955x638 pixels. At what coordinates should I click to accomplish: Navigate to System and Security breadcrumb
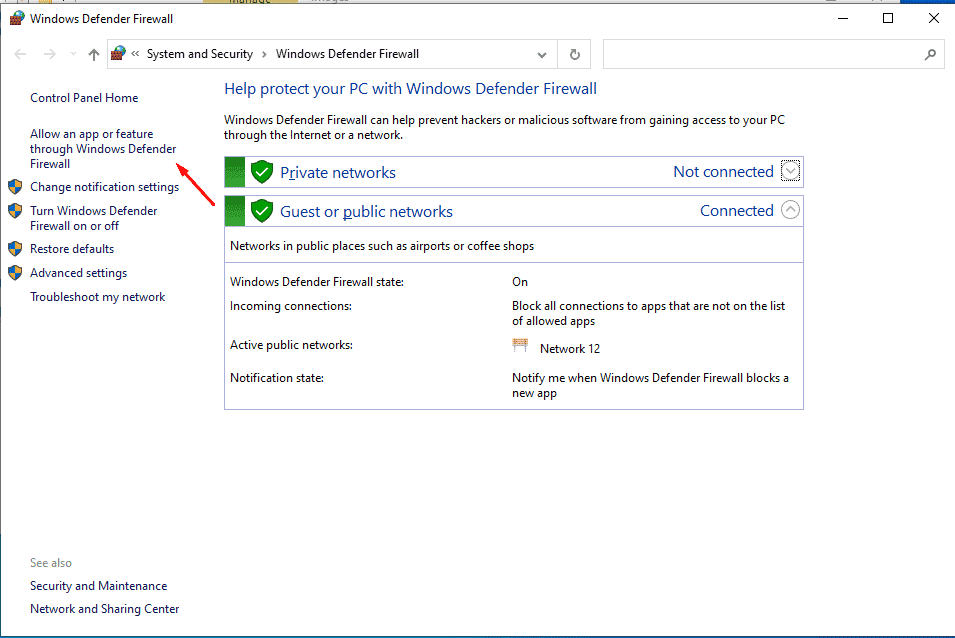[x=199, y=54]
